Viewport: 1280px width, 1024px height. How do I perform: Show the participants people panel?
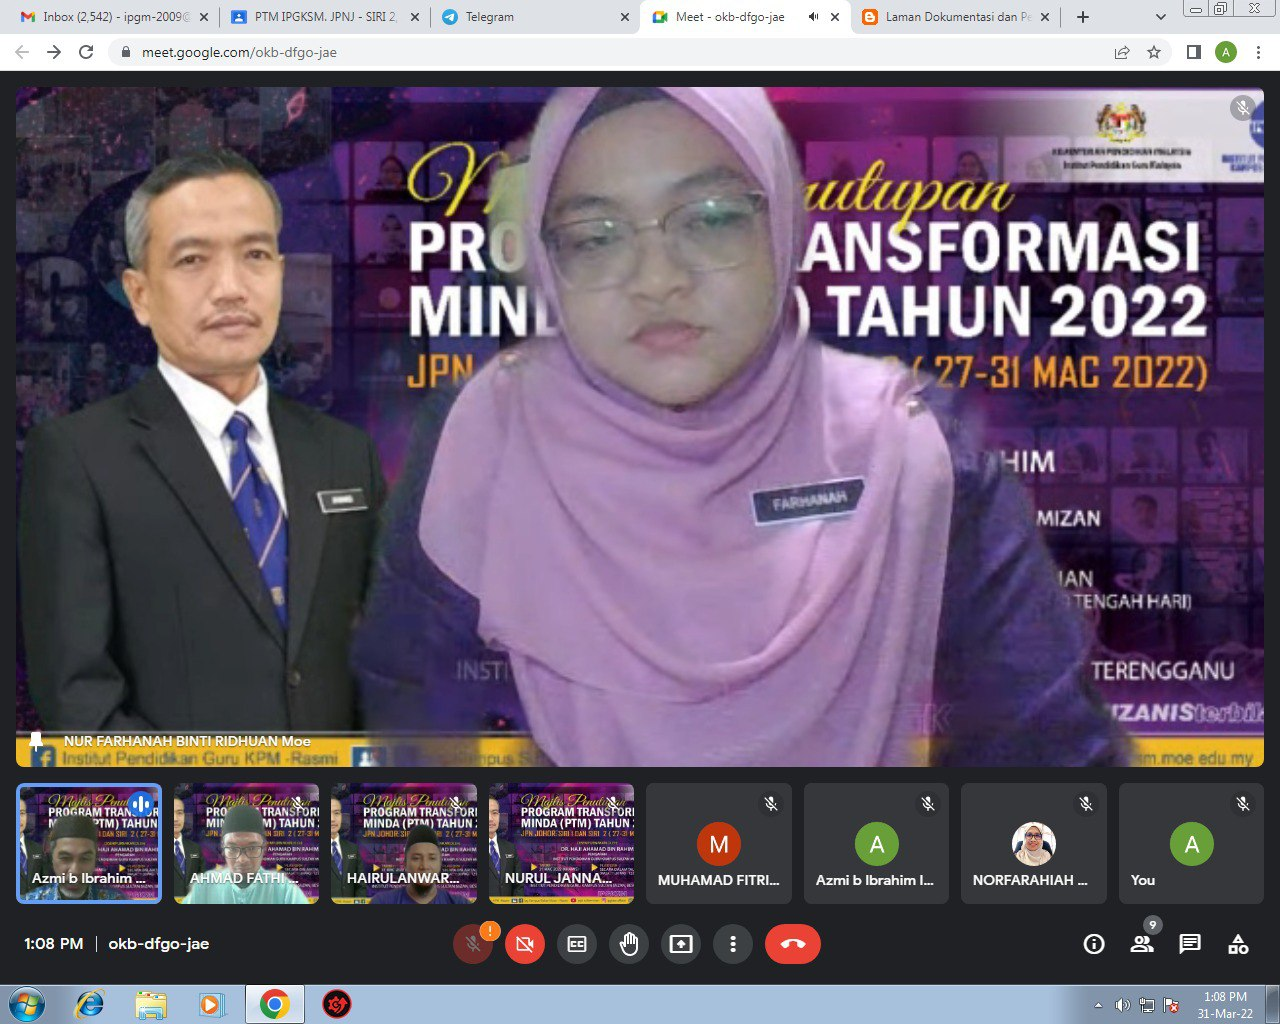point(1142,944)
